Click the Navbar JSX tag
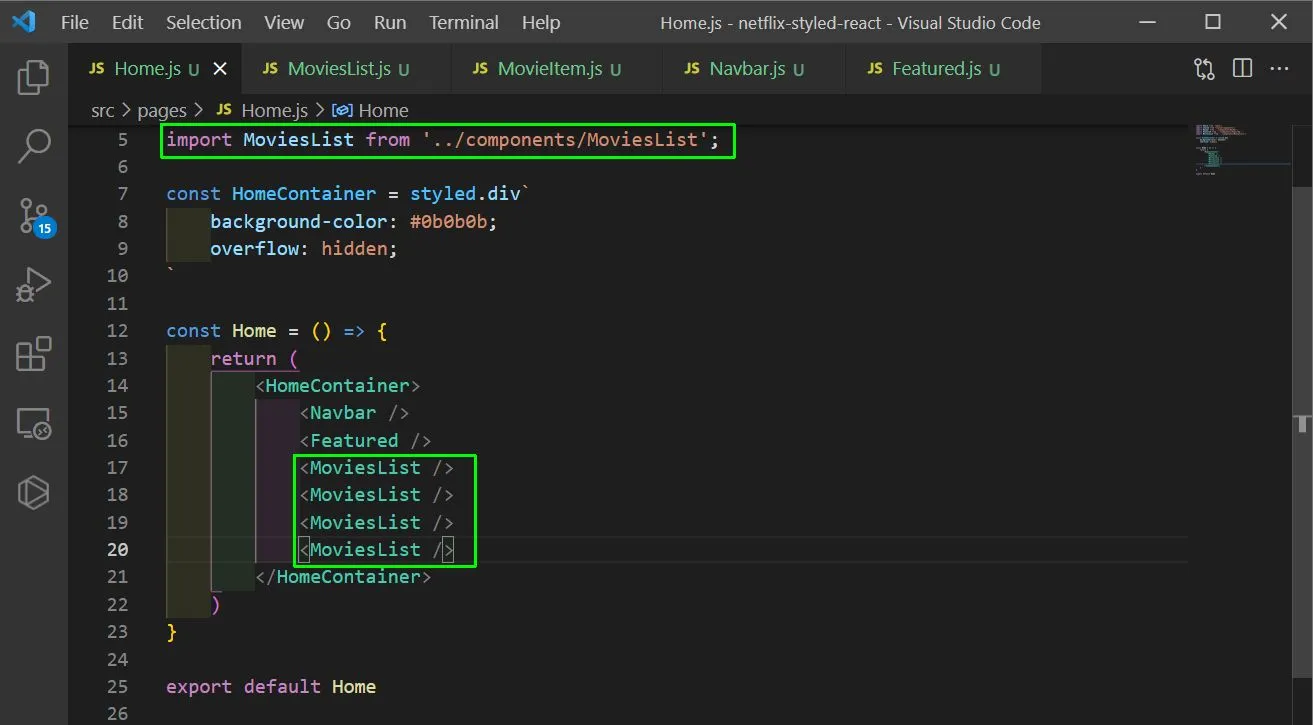 coord(354,413)
